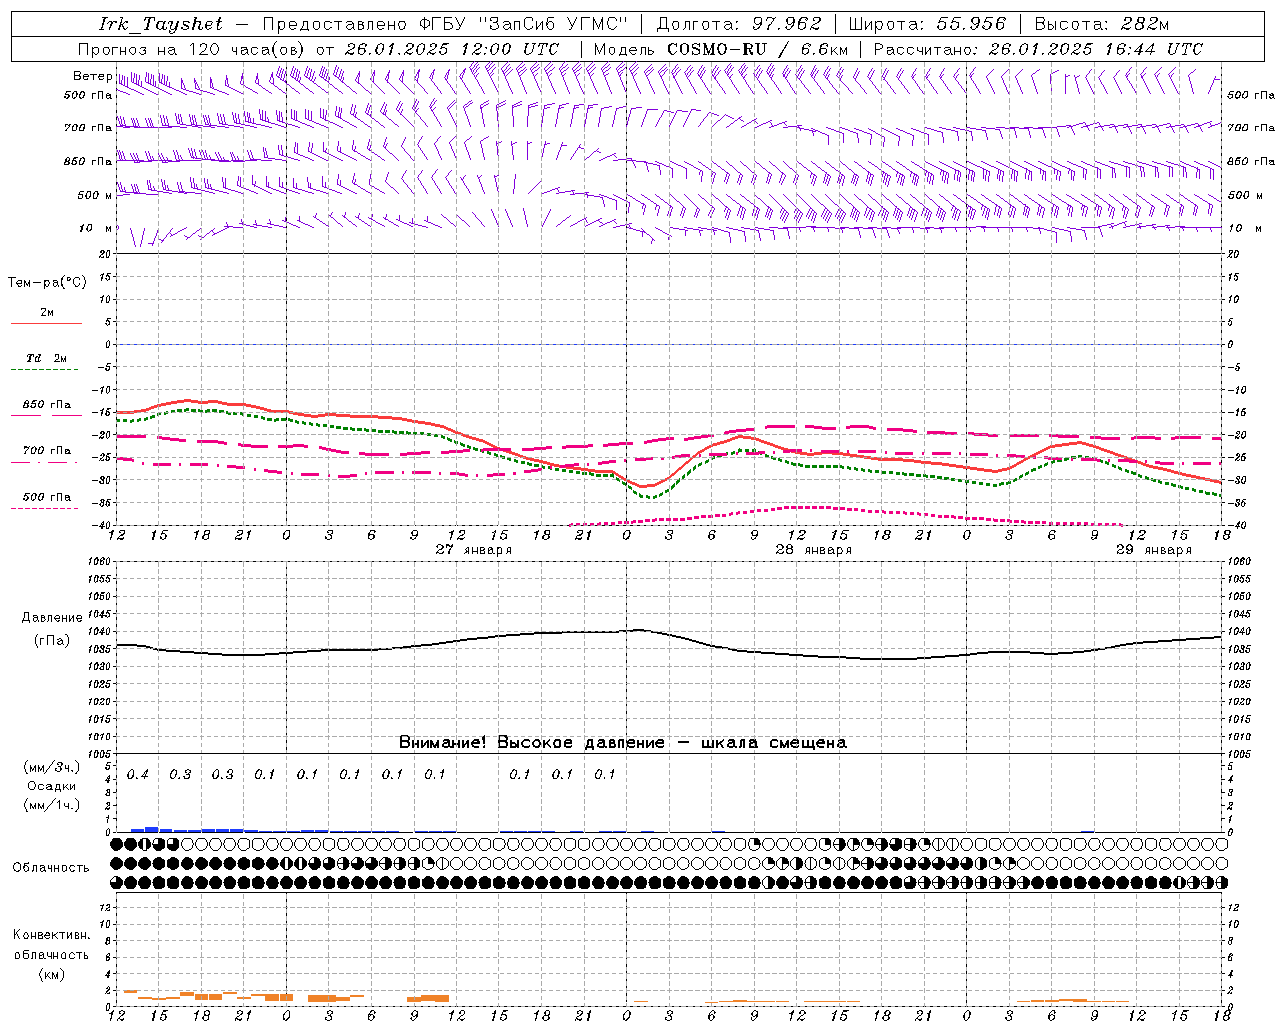Screen dimensions: 1280x1024
Task: Click the '28 января' date label
Action: tap(814, 550)
